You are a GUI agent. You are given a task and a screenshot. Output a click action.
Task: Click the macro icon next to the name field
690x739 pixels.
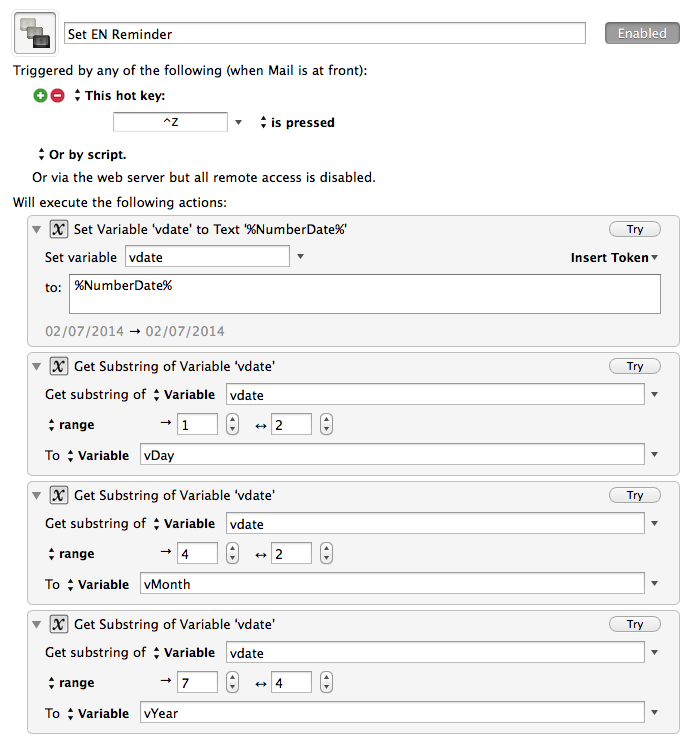point(35,33)
